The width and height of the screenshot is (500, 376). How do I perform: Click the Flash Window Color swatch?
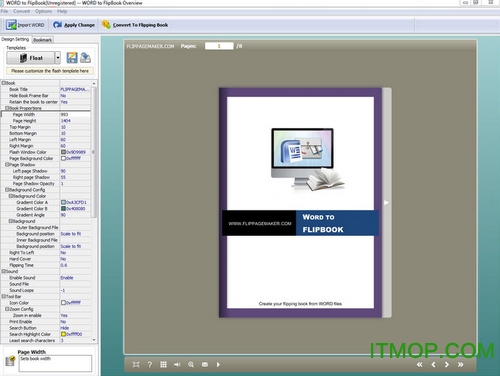(x=63, y=152)
